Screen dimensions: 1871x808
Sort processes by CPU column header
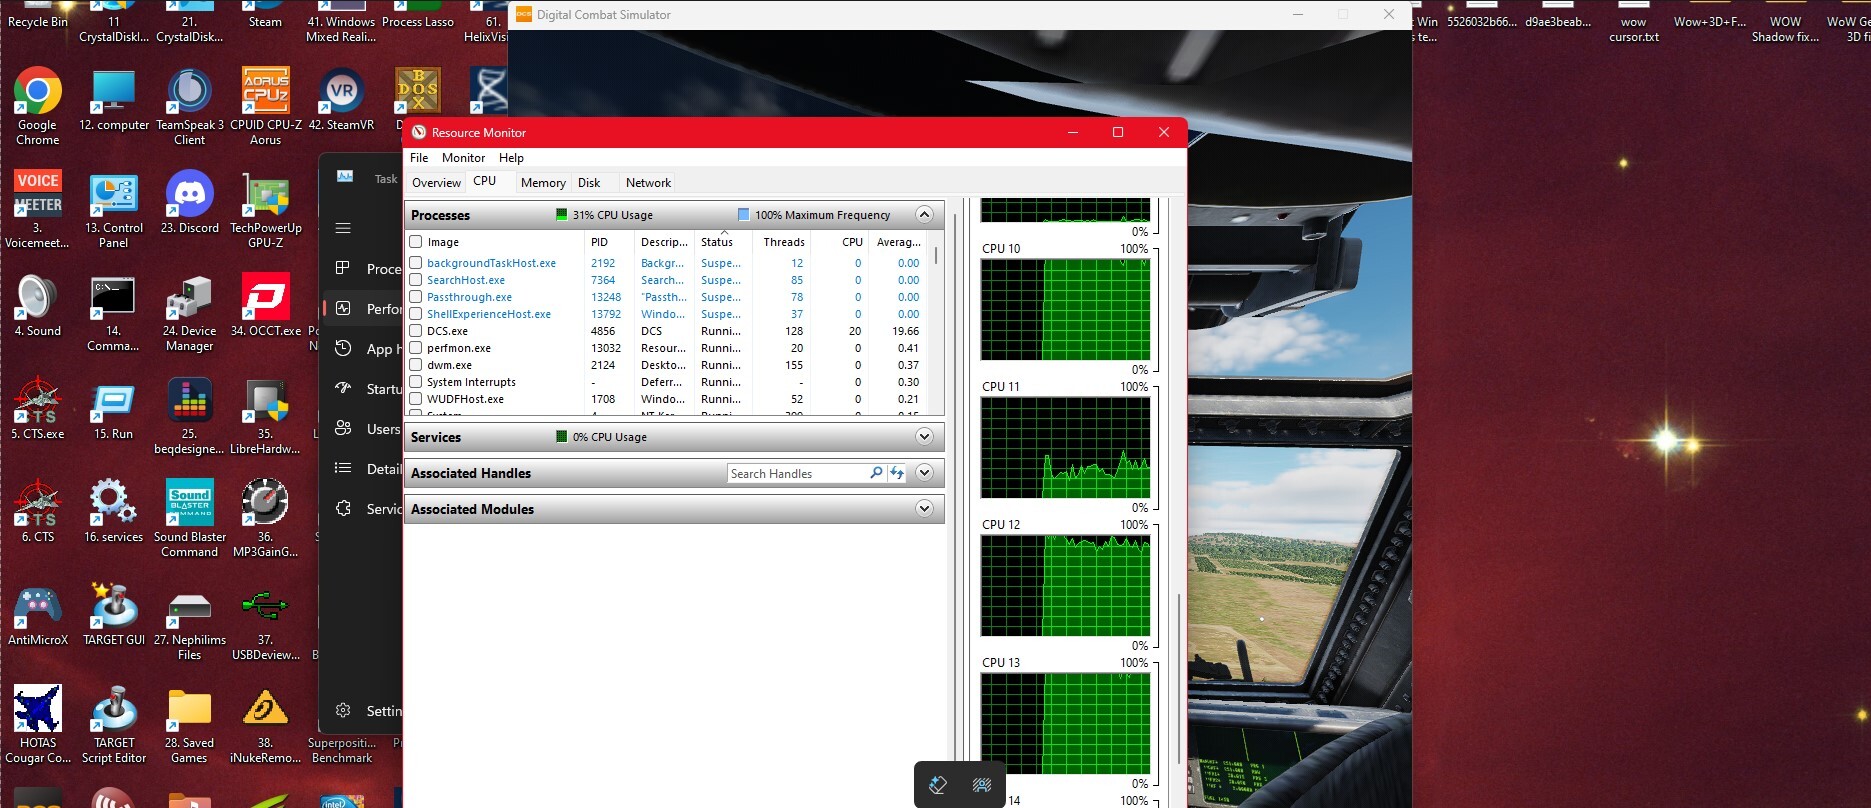840,242
